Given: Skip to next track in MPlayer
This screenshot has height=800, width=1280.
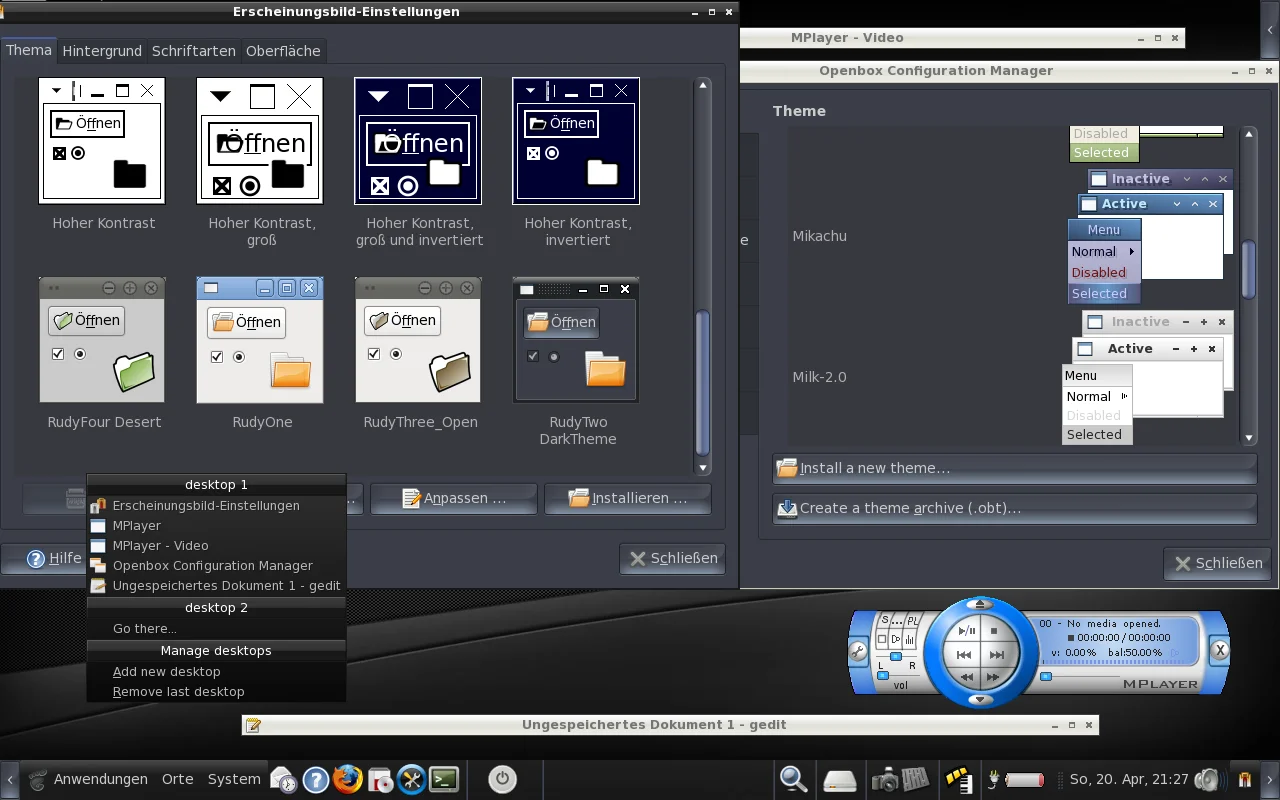Looking at the screenshot, I should coord(996,655).
